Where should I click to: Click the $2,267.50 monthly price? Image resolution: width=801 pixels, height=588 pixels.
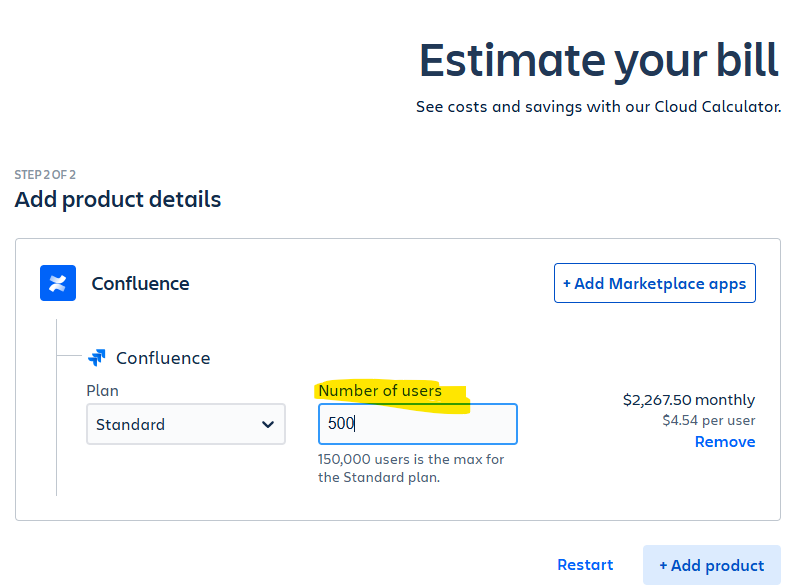pyautogui.click(x=688, y=400)
